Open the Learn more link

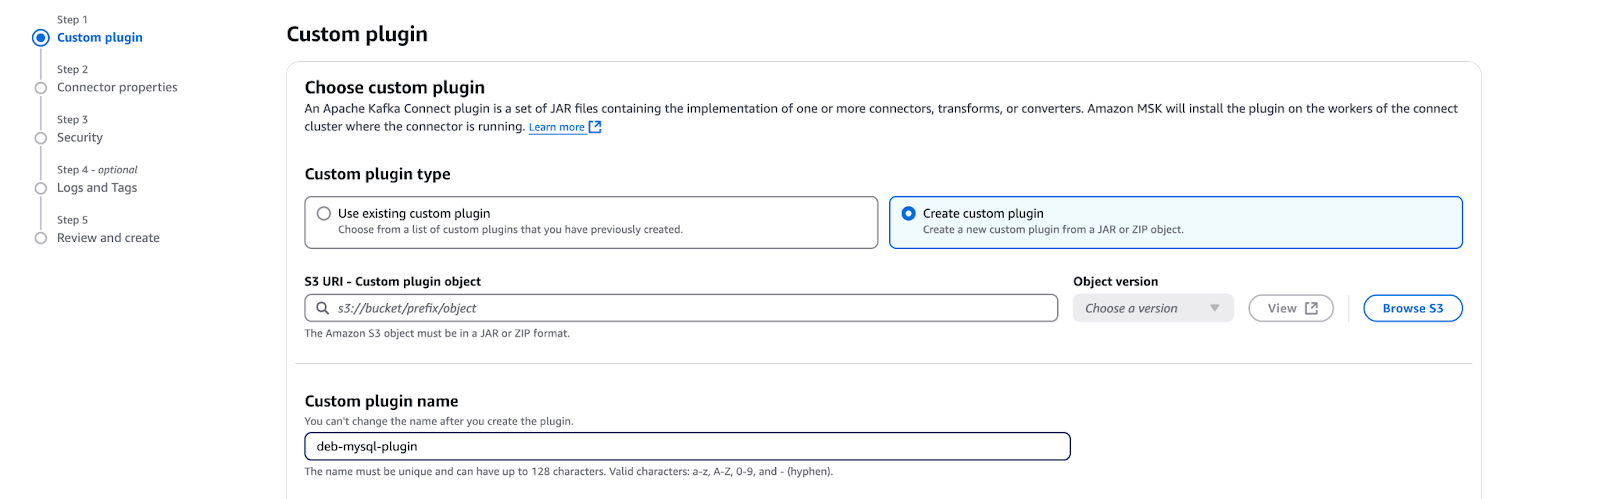[556, 127]
